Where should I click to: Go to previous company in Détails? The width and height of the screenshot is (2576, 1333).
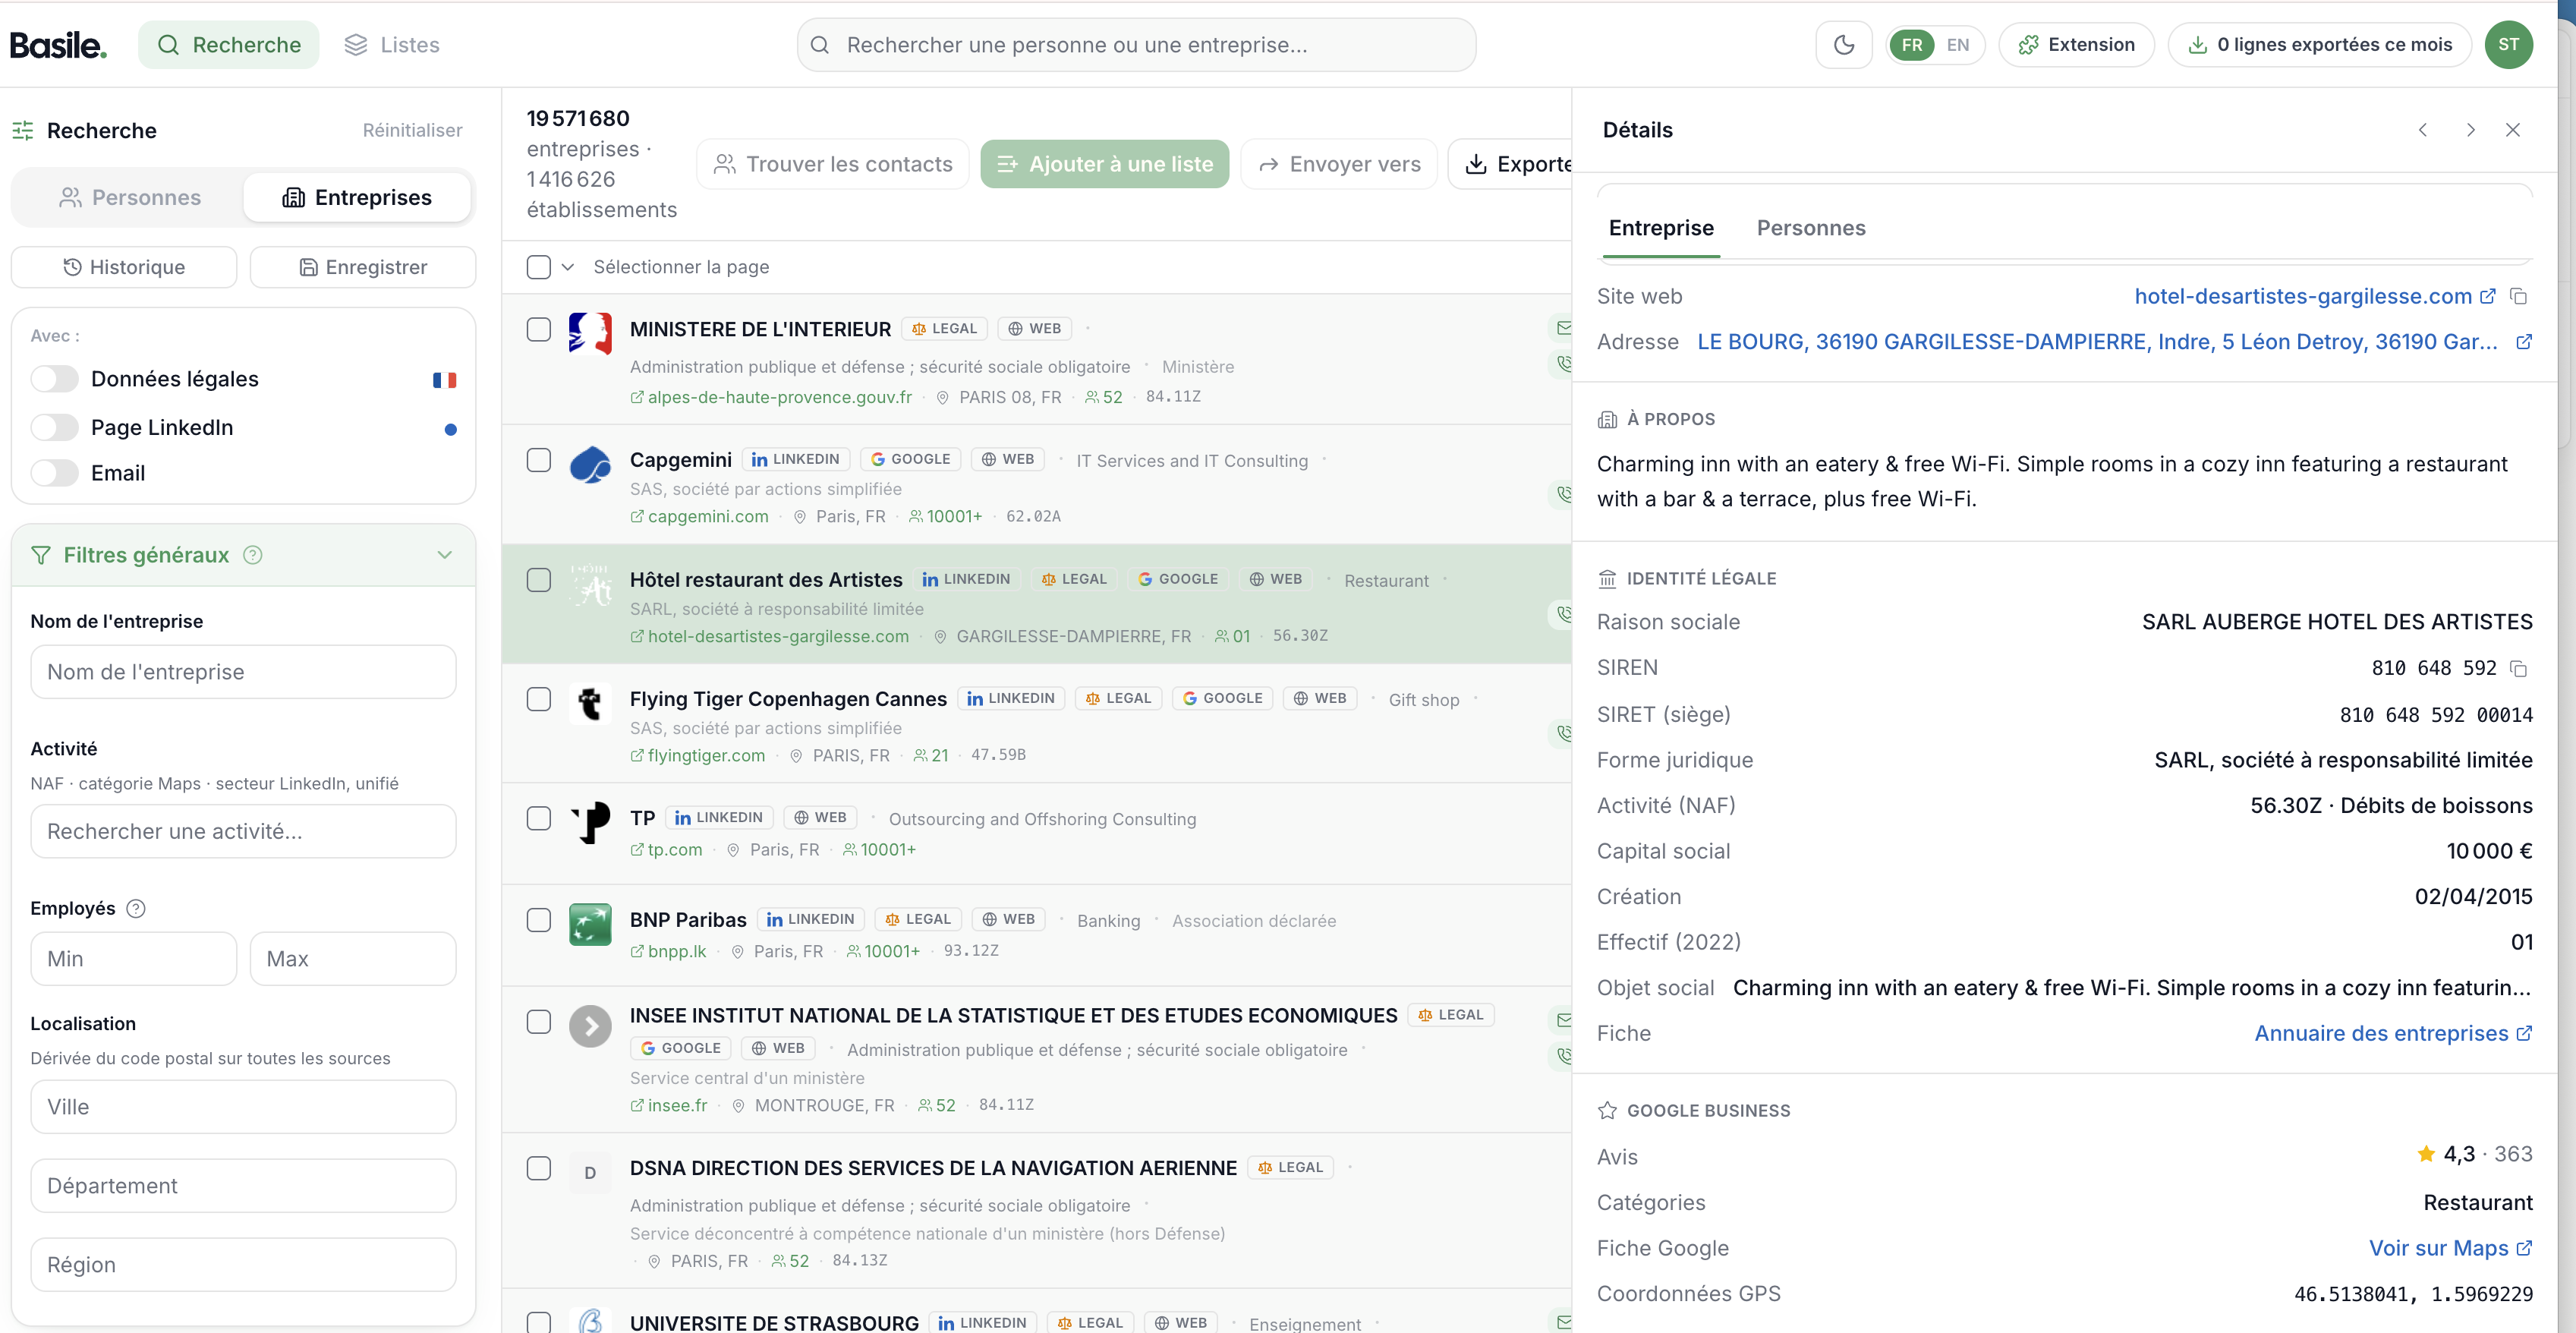click(2423, 130)
